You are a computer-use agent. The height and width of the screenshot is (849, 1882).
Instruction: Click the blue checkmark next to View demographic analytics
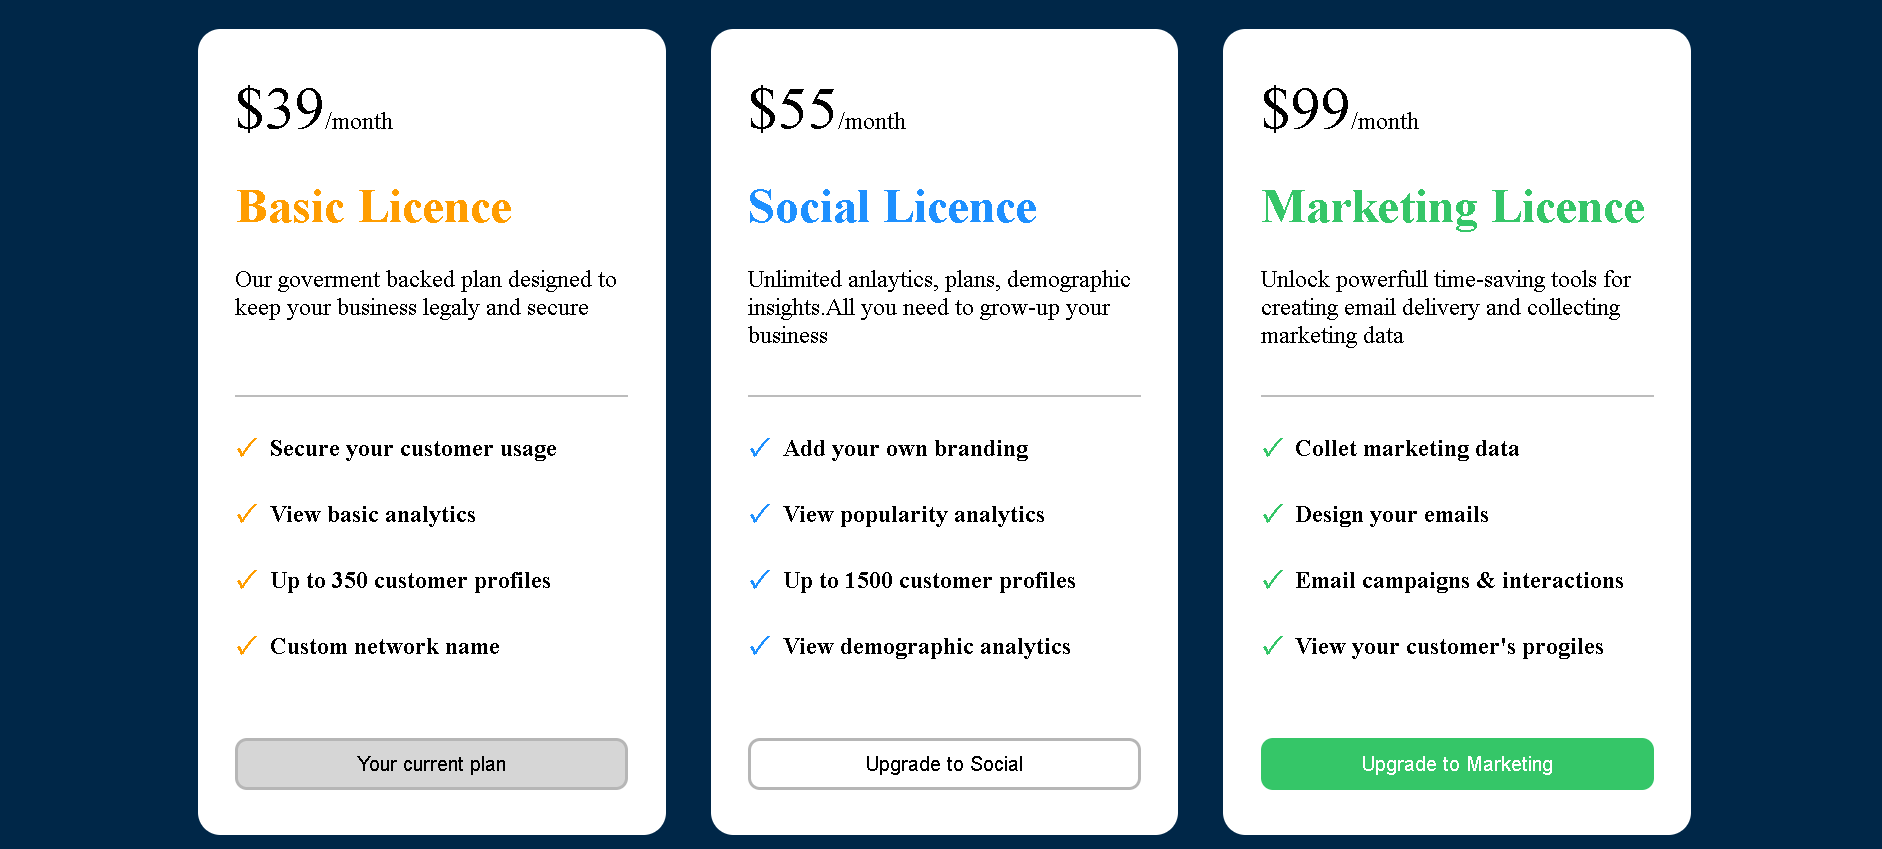point(759,645)
